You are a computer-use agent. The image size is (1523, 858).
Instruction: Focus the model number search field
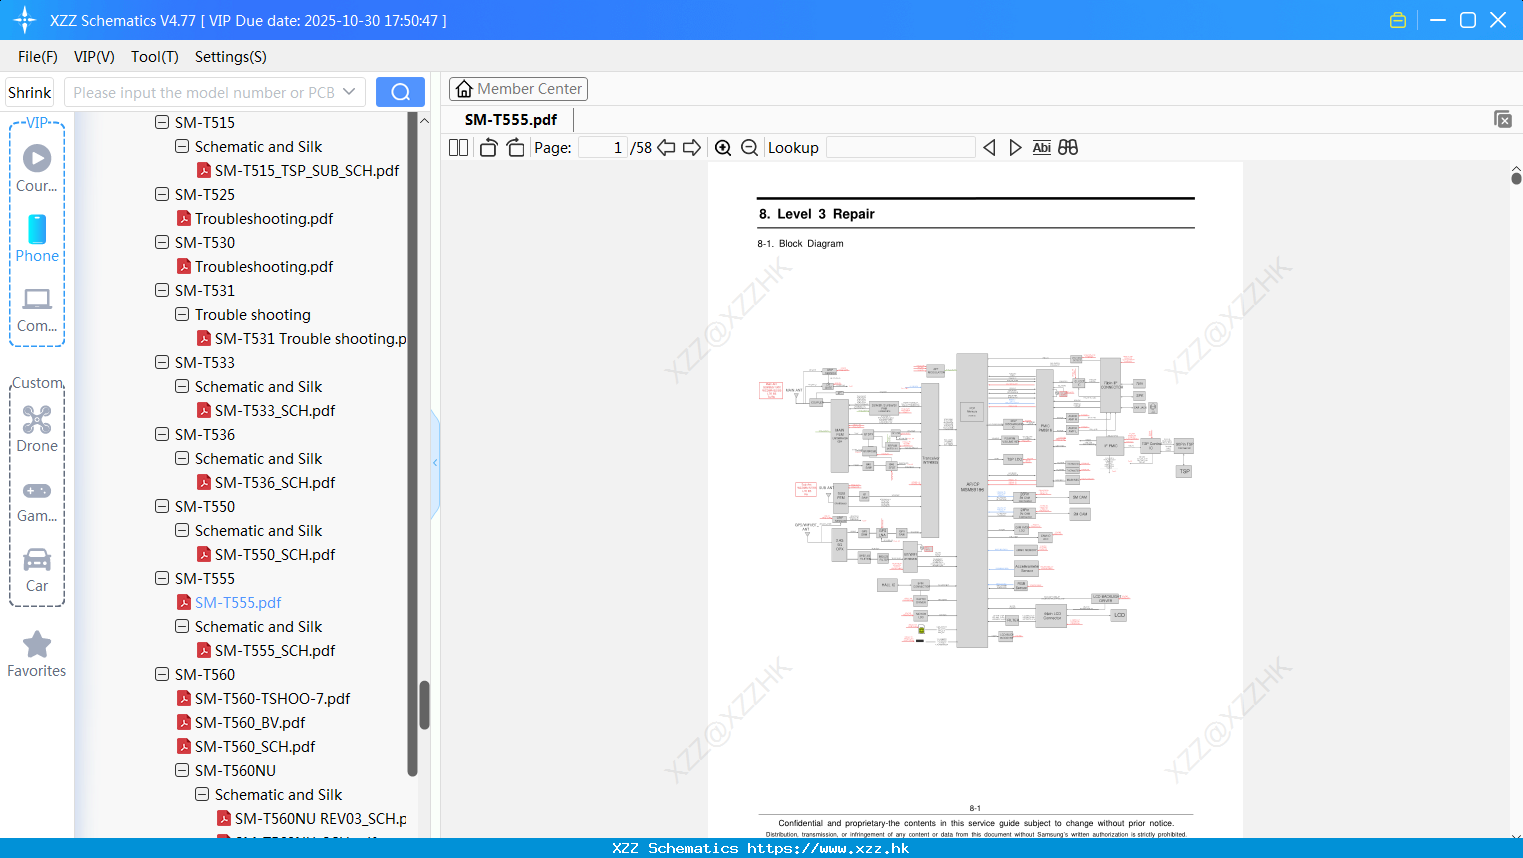pyautogui.click(x=203, y=92)
